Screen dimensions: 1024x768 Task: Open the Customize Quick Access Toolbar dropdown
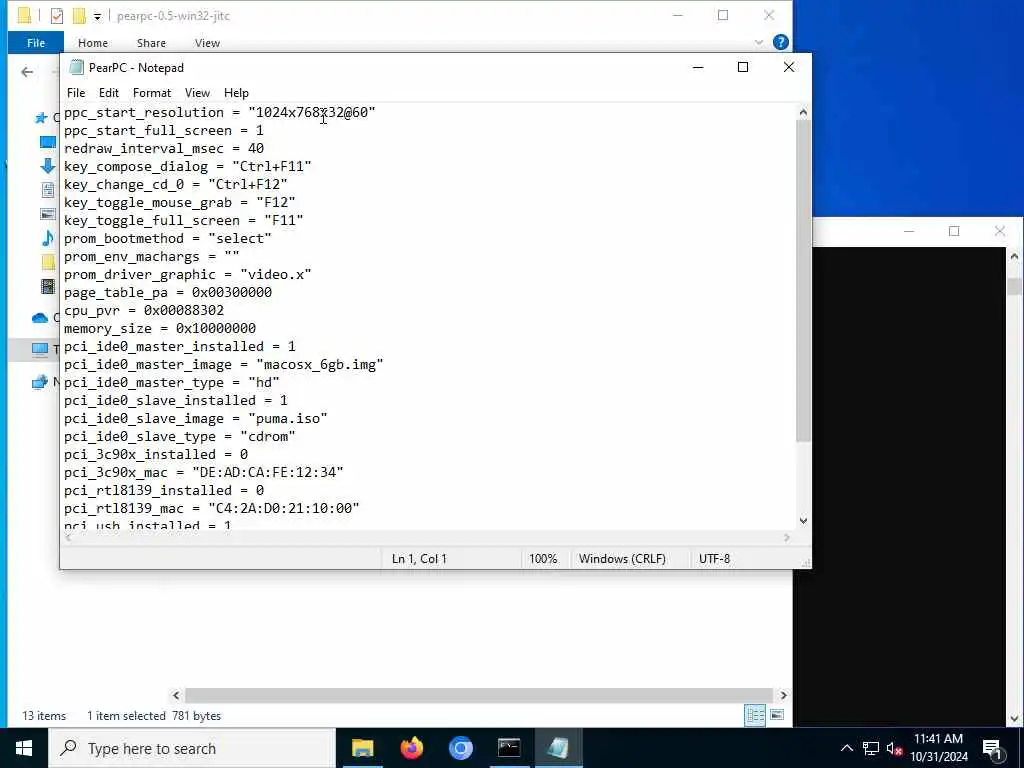[x=97, y=16]
